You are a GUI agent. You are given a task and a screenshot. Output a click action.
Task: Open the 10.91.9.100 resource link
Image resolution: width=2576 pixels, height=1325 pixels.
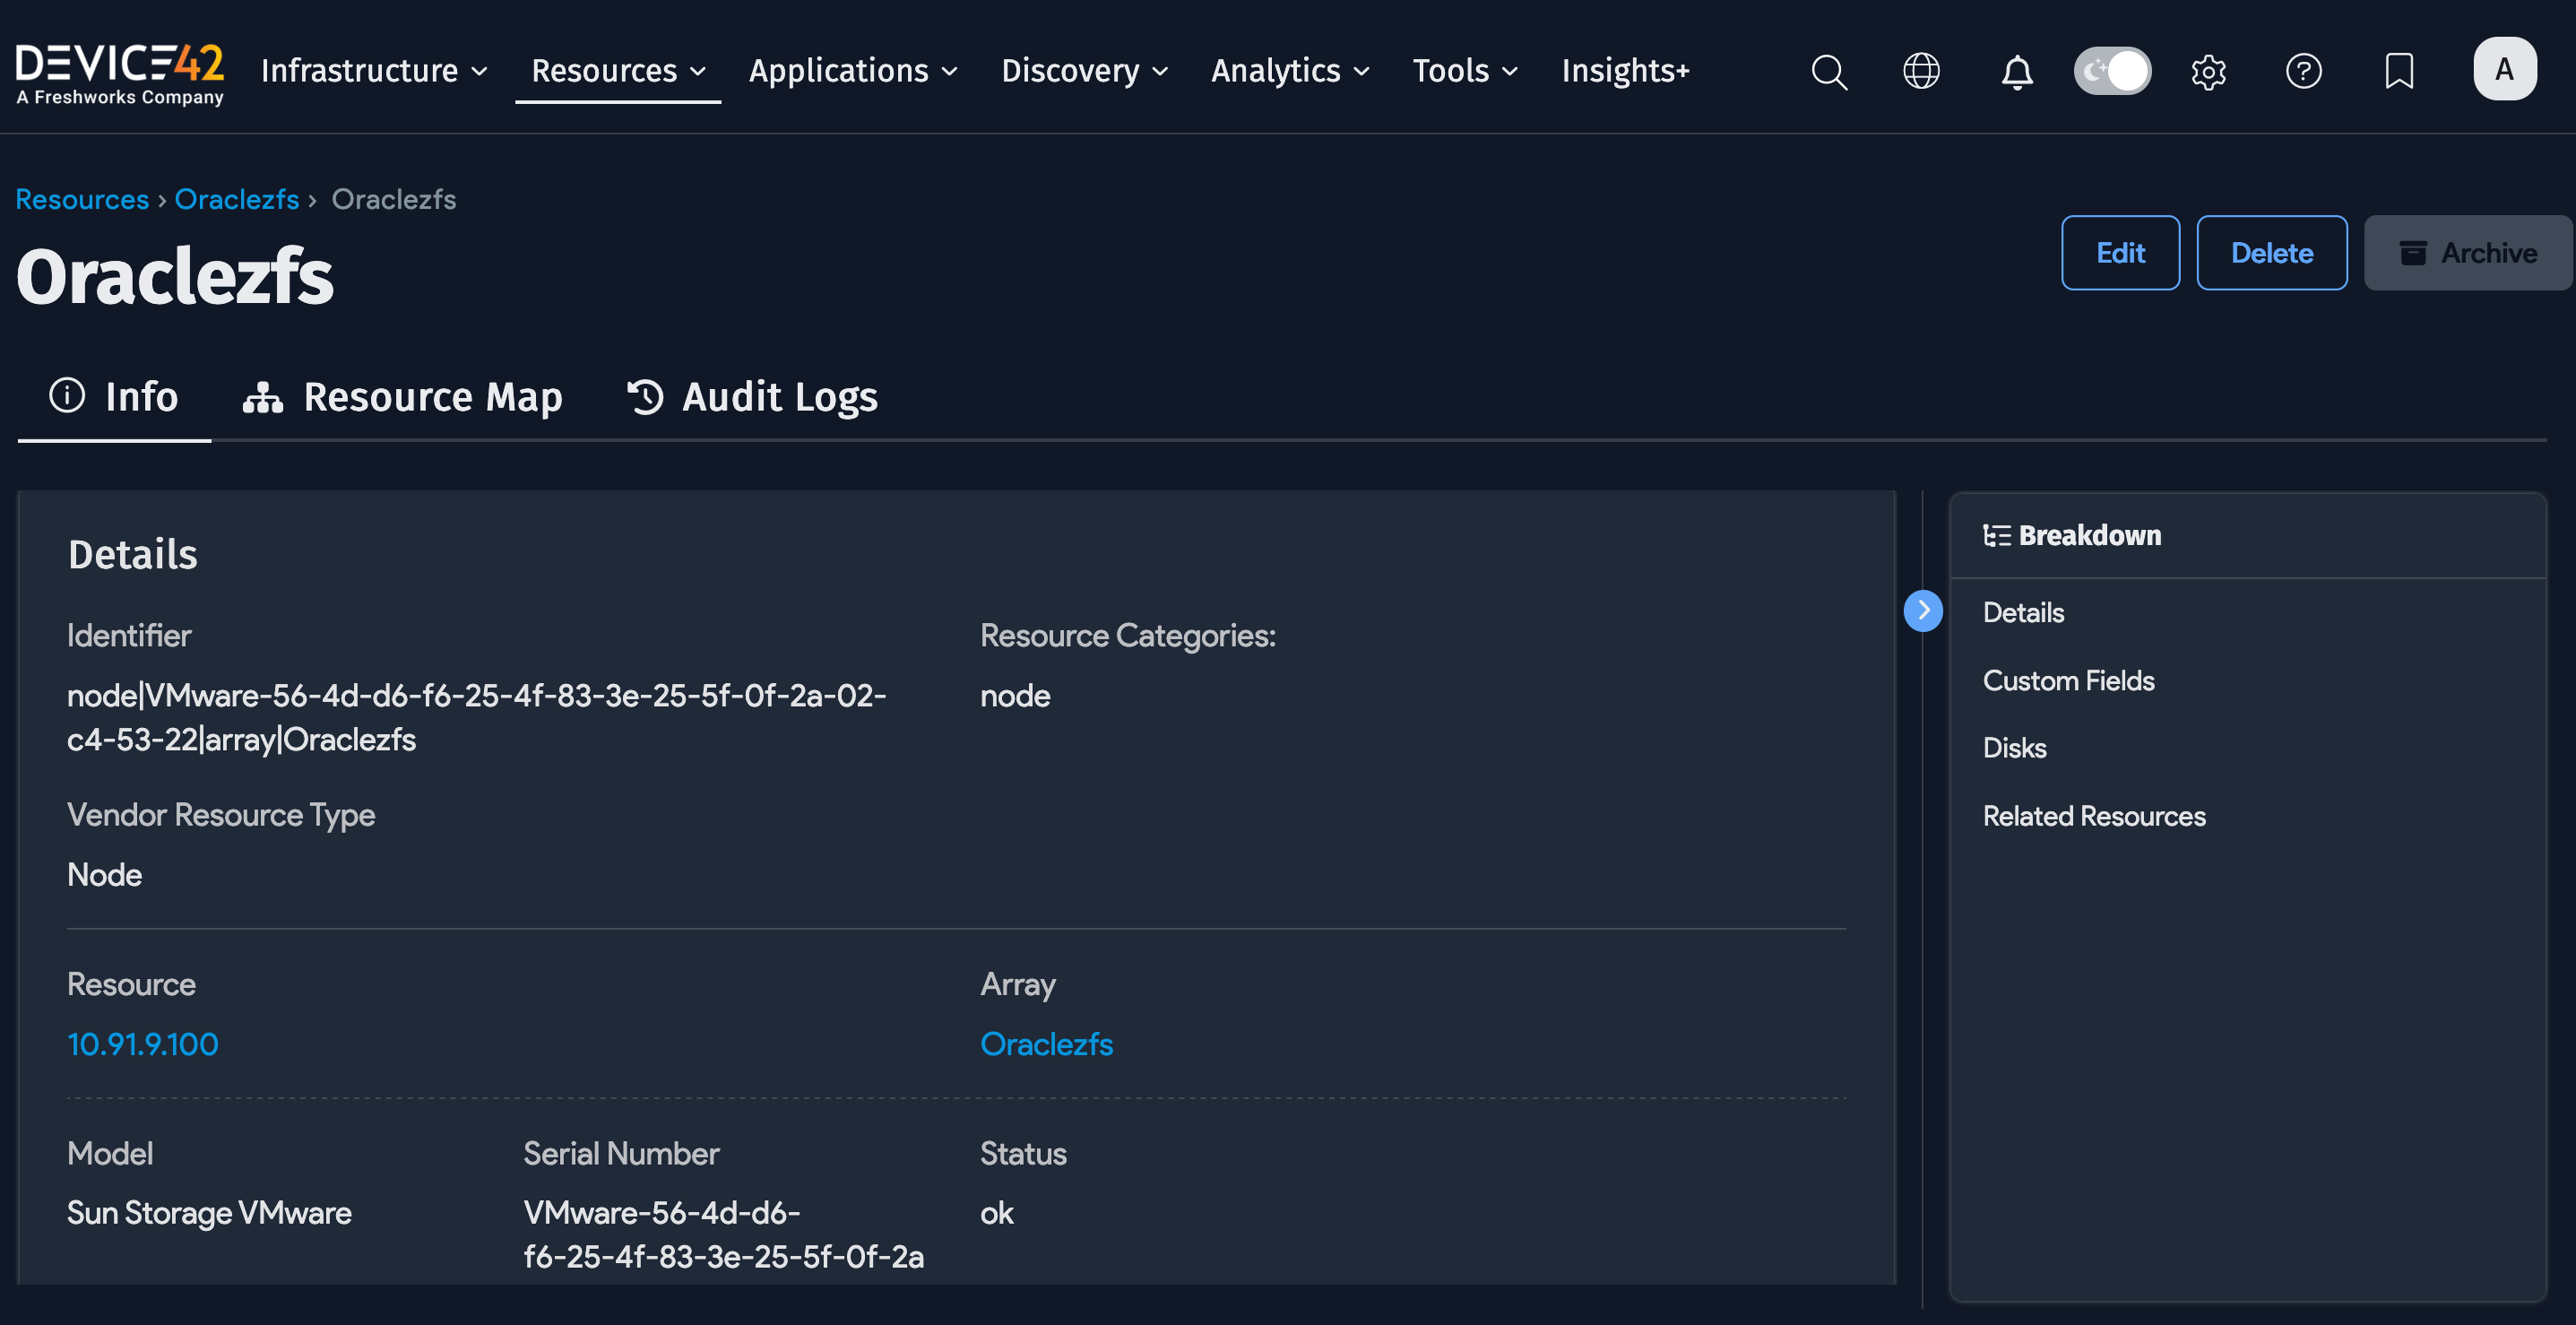pos(142,1044)
